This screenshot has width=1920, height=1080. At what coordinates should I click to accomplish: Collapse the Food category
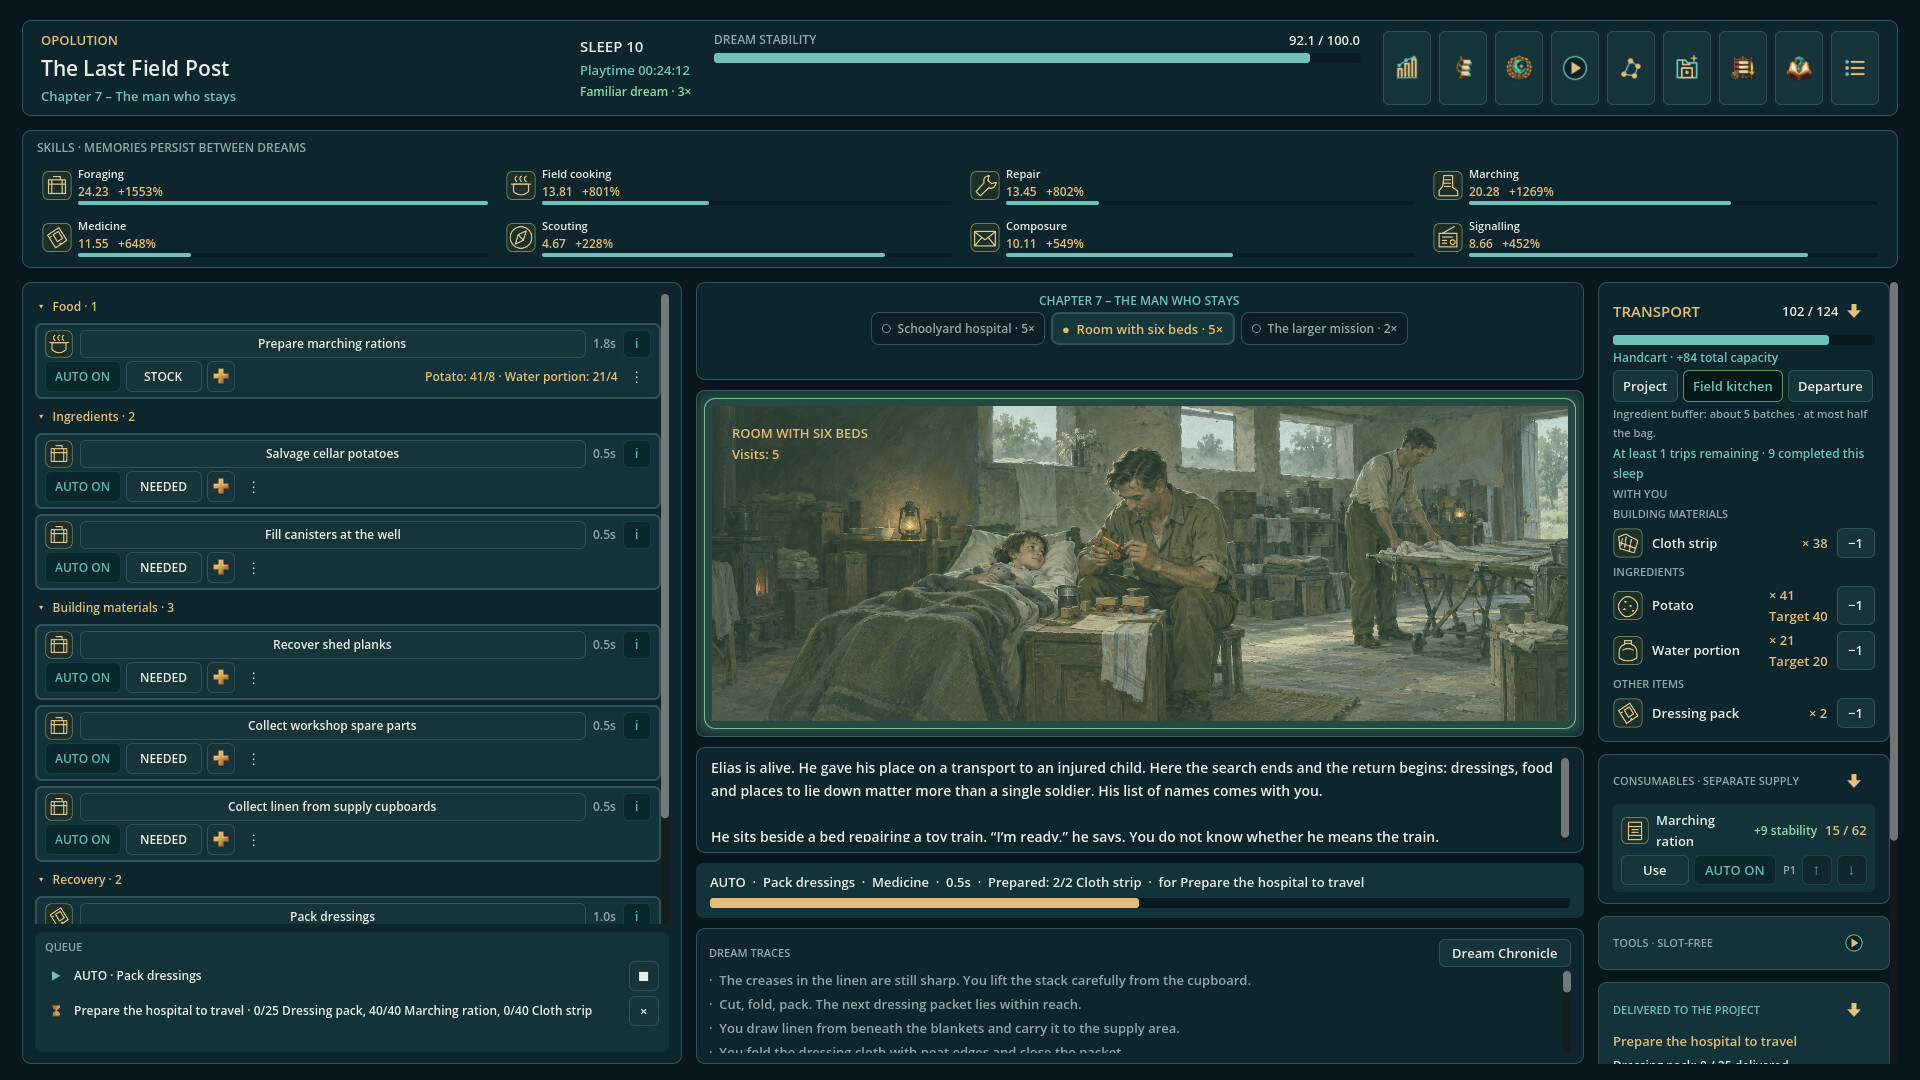68,307
